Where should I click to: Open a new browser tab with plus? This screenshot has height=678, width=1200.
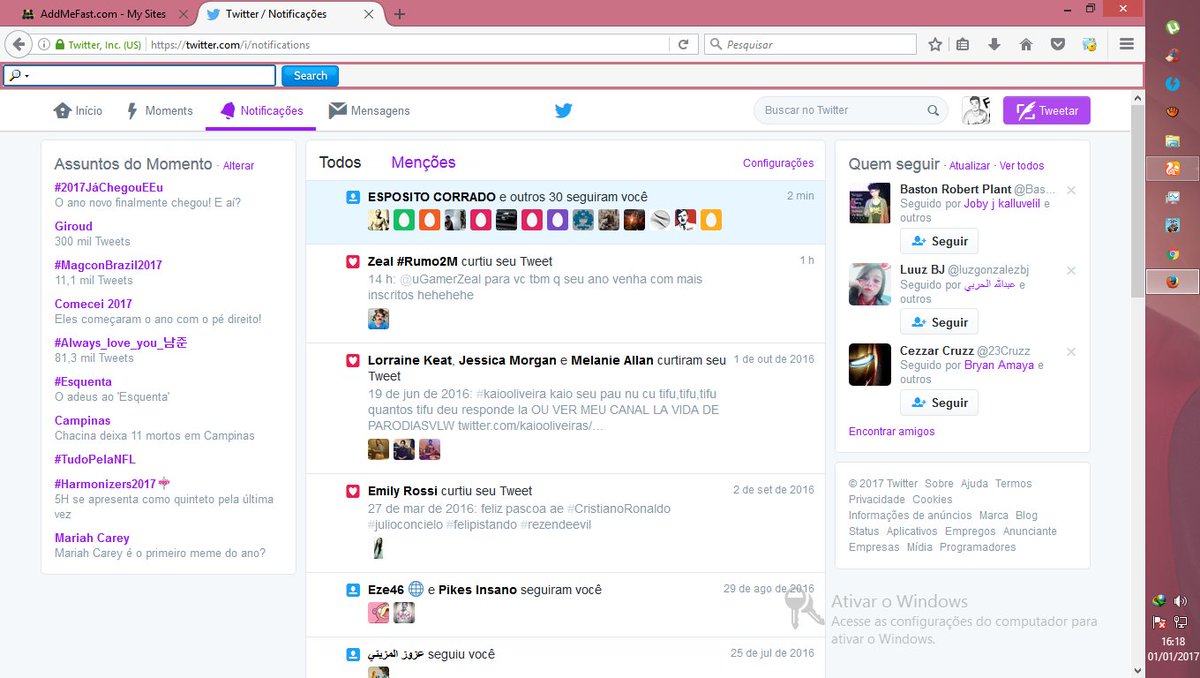pyautogui.click(x=400, y=14)
